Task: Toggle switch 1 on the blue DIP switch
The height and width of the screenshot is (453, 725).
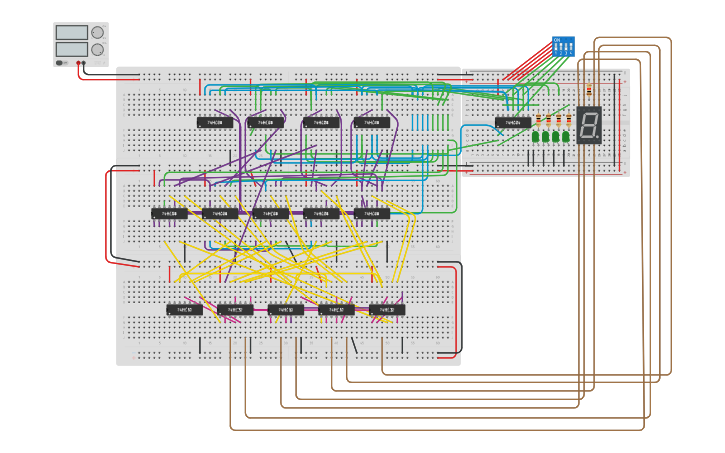Action: coord(556,46)
